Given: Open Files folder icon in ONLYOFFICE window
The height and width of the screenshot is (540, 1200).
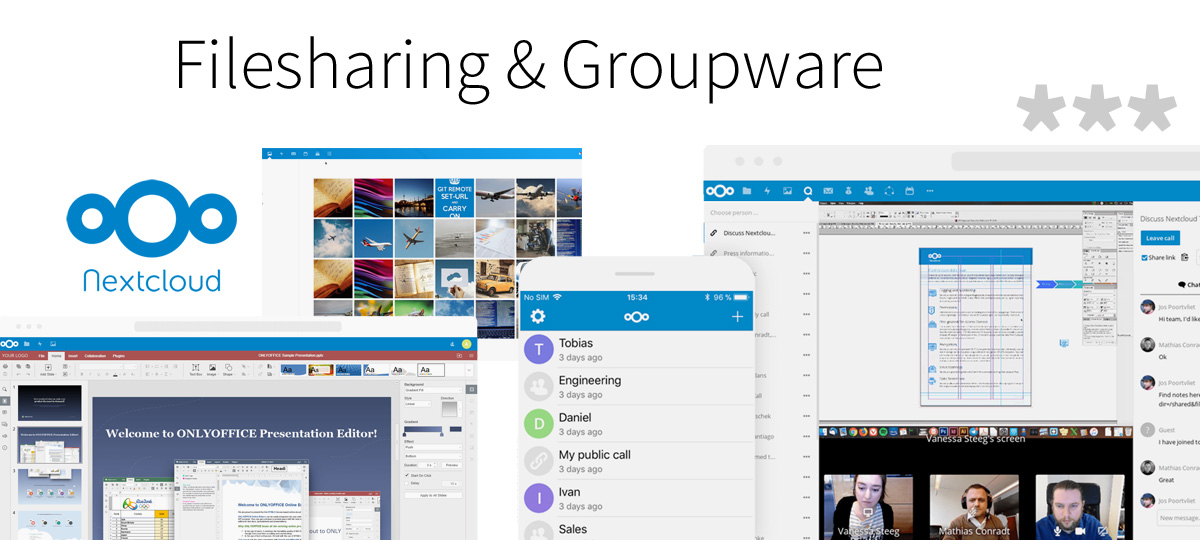Looking at the screenshot, I should pyautogui.click(x=27, y=344).
